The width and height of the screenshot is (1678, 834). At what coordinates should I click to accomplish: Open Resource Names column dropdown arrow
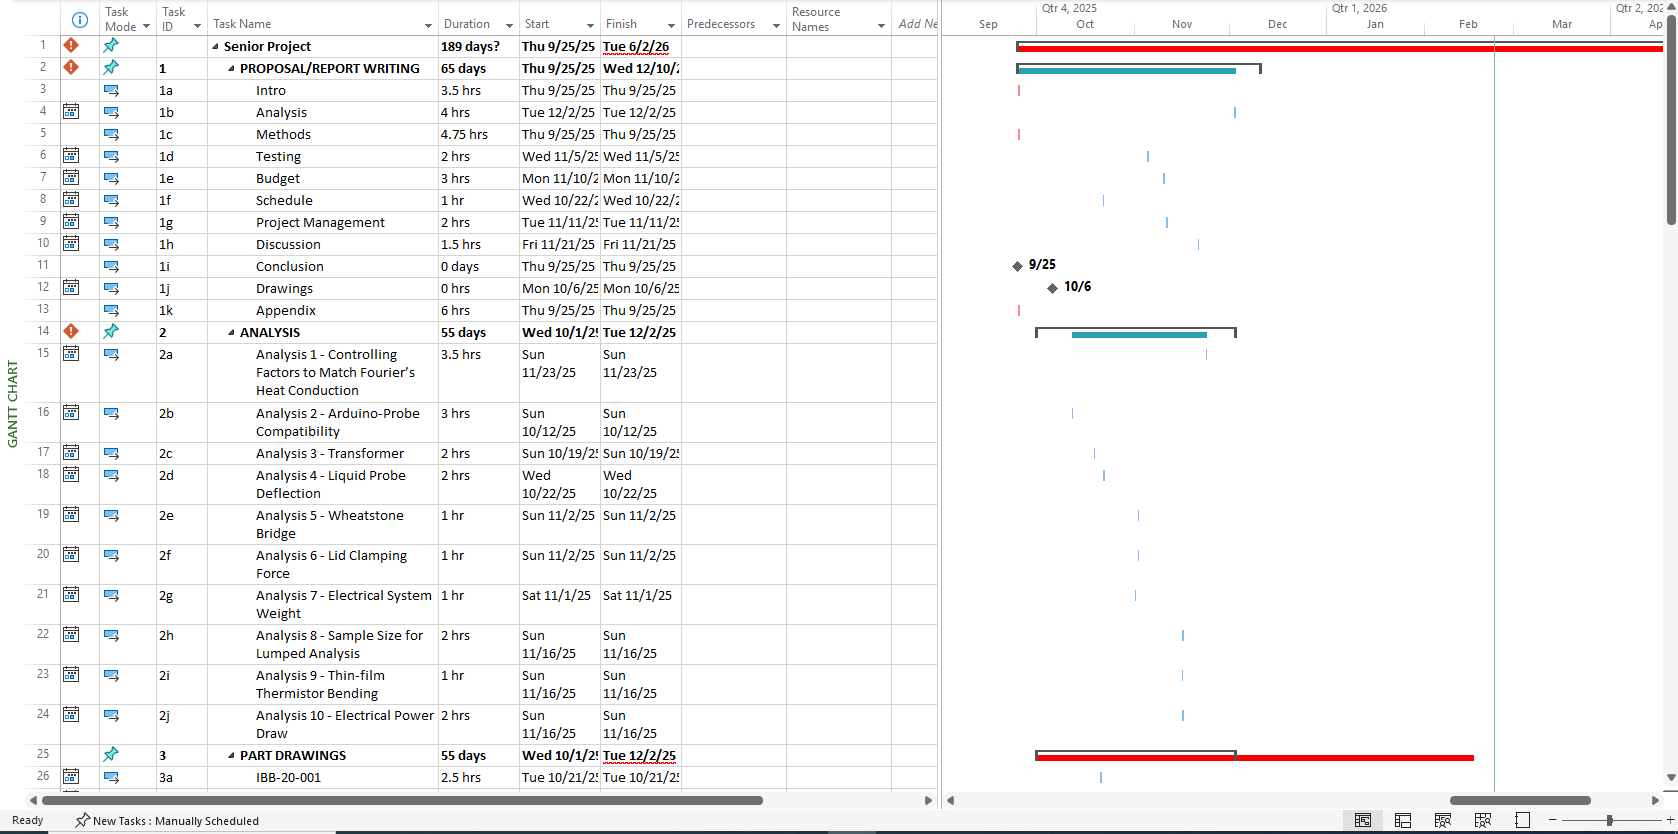pos(881,26)
